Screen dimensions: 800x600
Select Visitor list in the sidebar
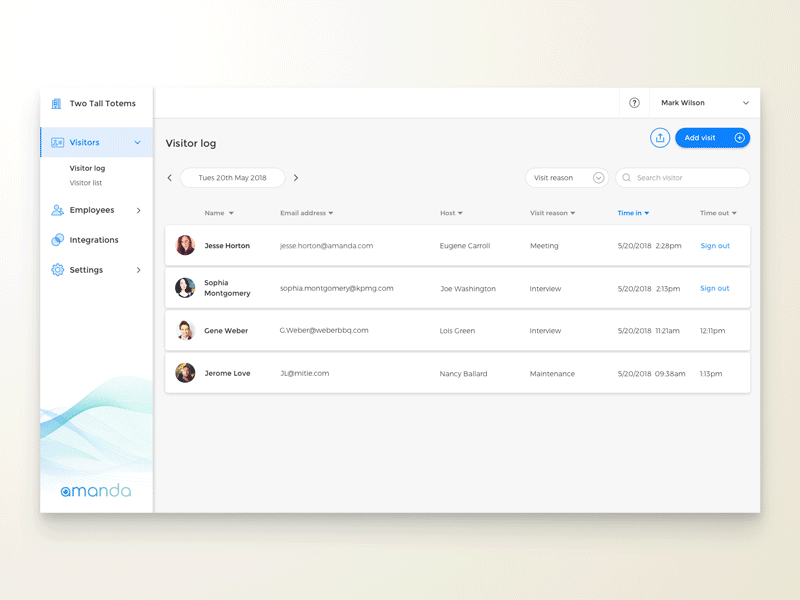[x=88, y=183]
